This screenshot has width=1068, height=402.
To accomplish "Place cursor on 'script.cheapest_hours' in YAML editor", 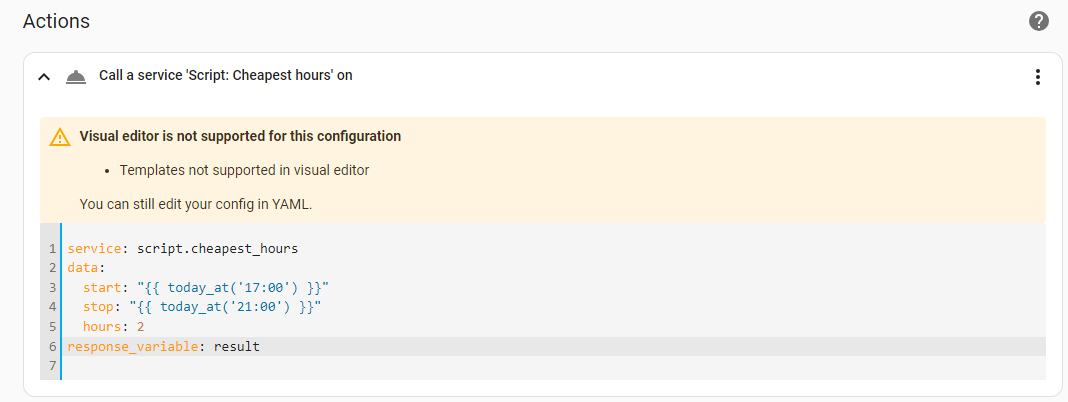I will click(217, 248).
